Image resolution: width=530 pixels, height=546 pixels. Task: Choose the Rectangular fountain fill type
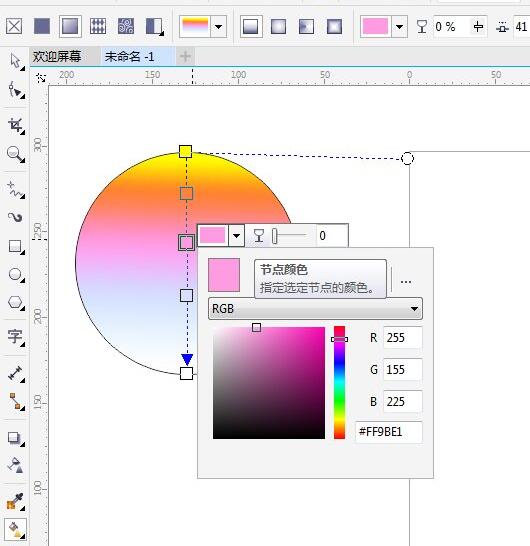[x=334, y=26]
